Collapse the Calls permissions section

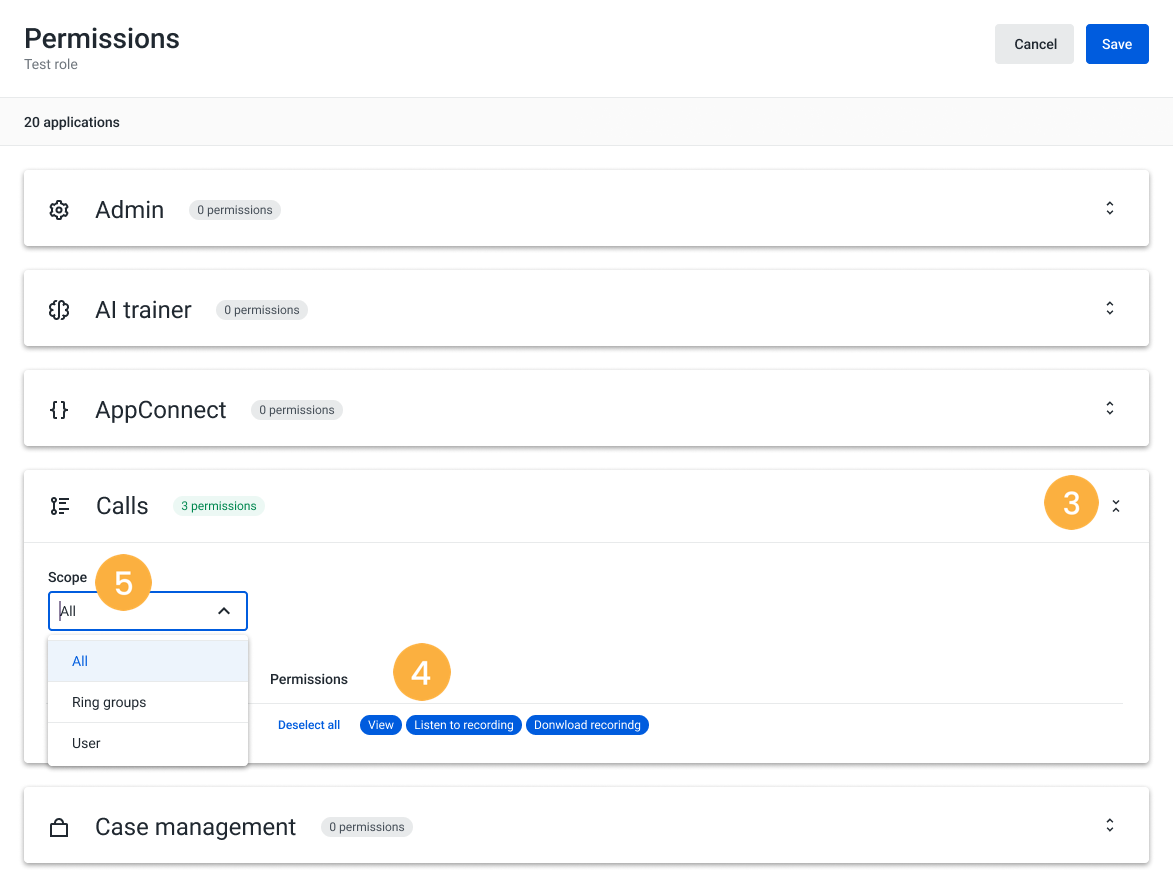1116,507
